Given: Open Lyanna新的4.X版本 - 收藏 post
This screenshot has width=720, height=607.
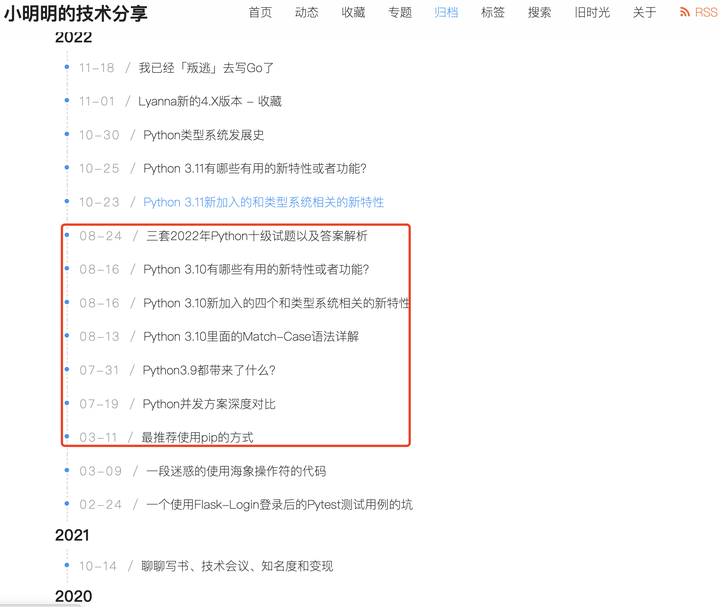Looking at the screenshot, I should pyautogui.click(x=210, y=101).
